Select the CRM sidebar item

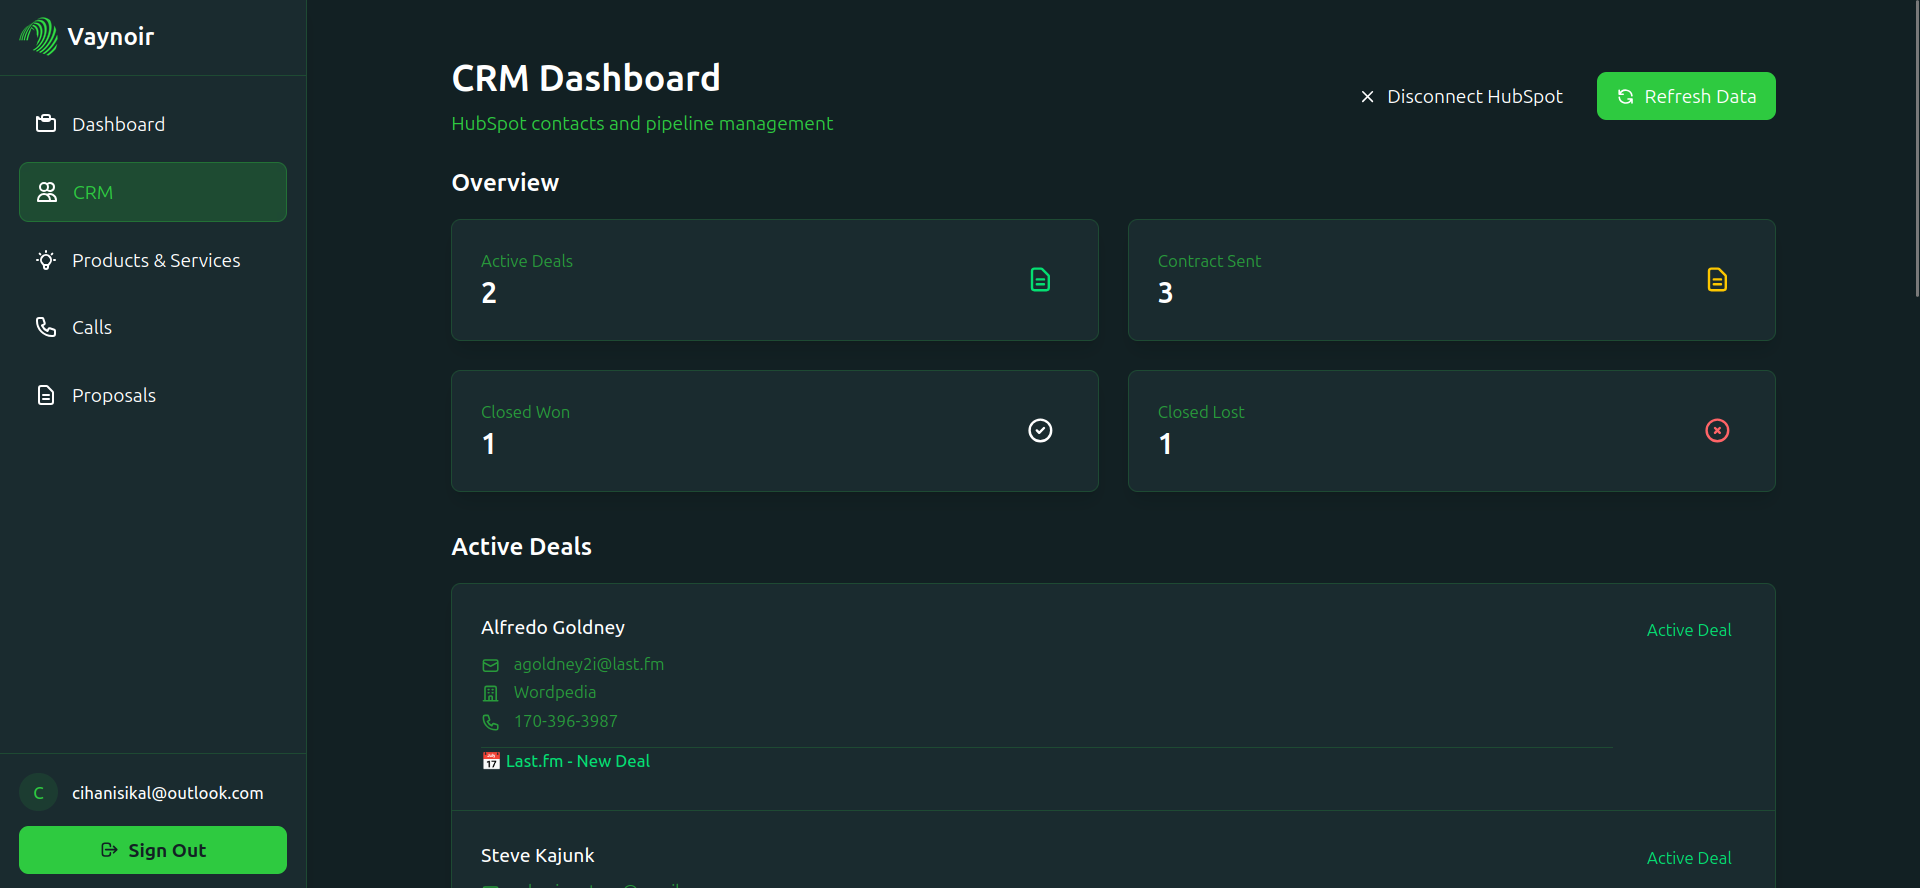pyautogui.click(x=153, y=192)
